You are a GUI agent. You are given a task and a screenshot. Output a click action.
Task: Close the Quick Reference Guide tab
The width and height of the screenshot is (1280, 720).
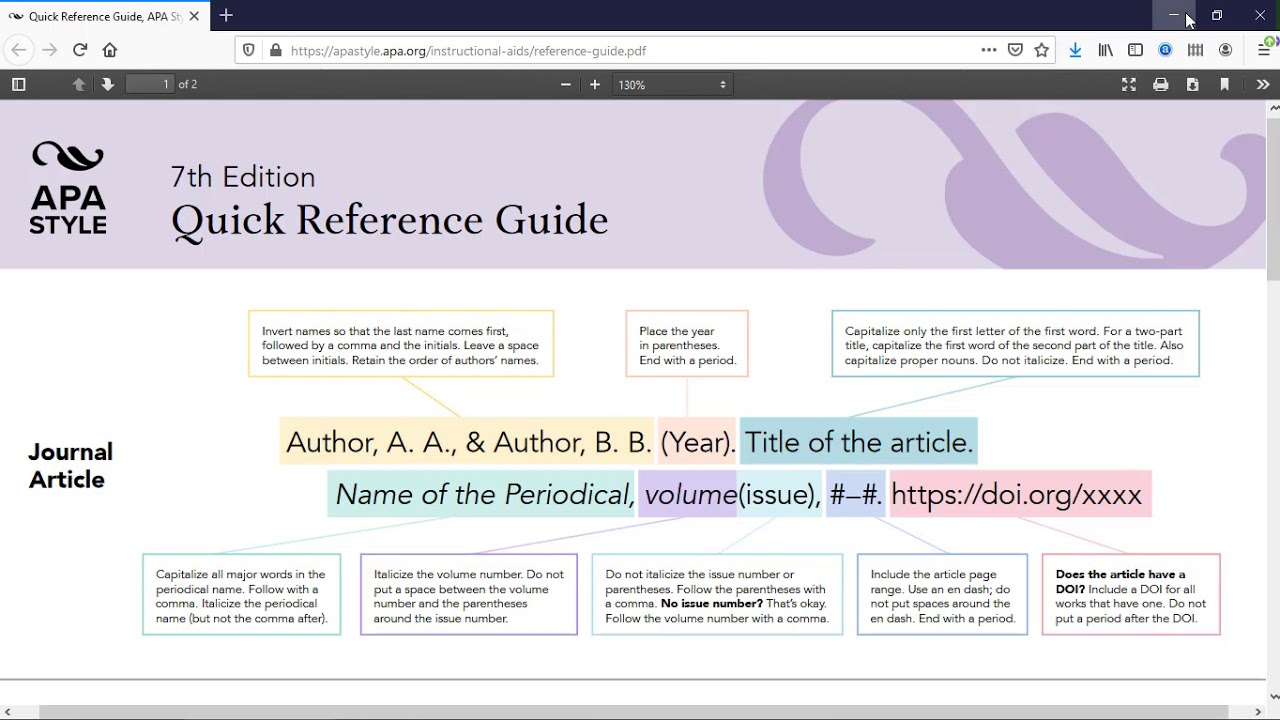coord(194,17)
